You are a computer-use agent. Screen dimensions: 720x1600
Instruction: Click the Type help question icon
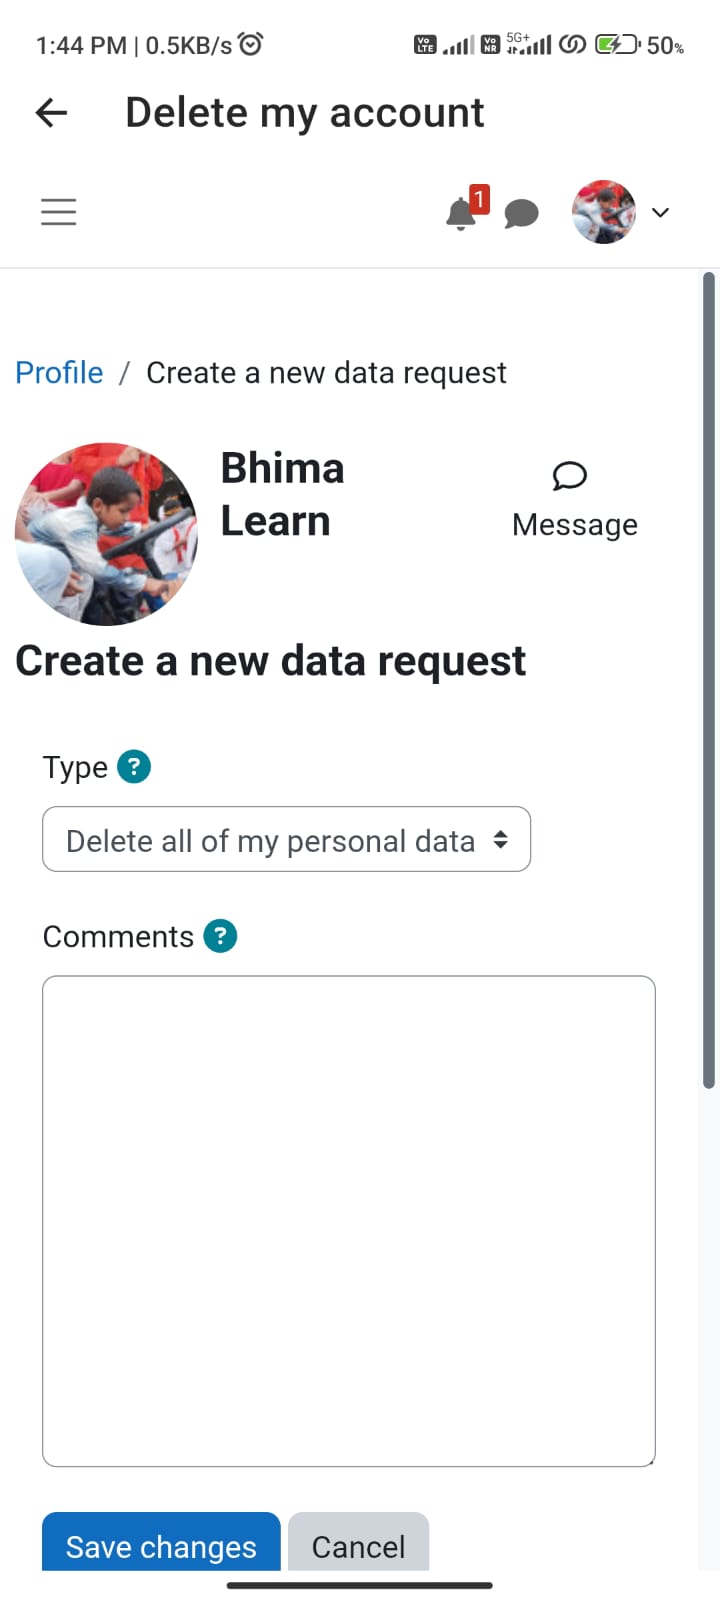(x=134, y=767)
